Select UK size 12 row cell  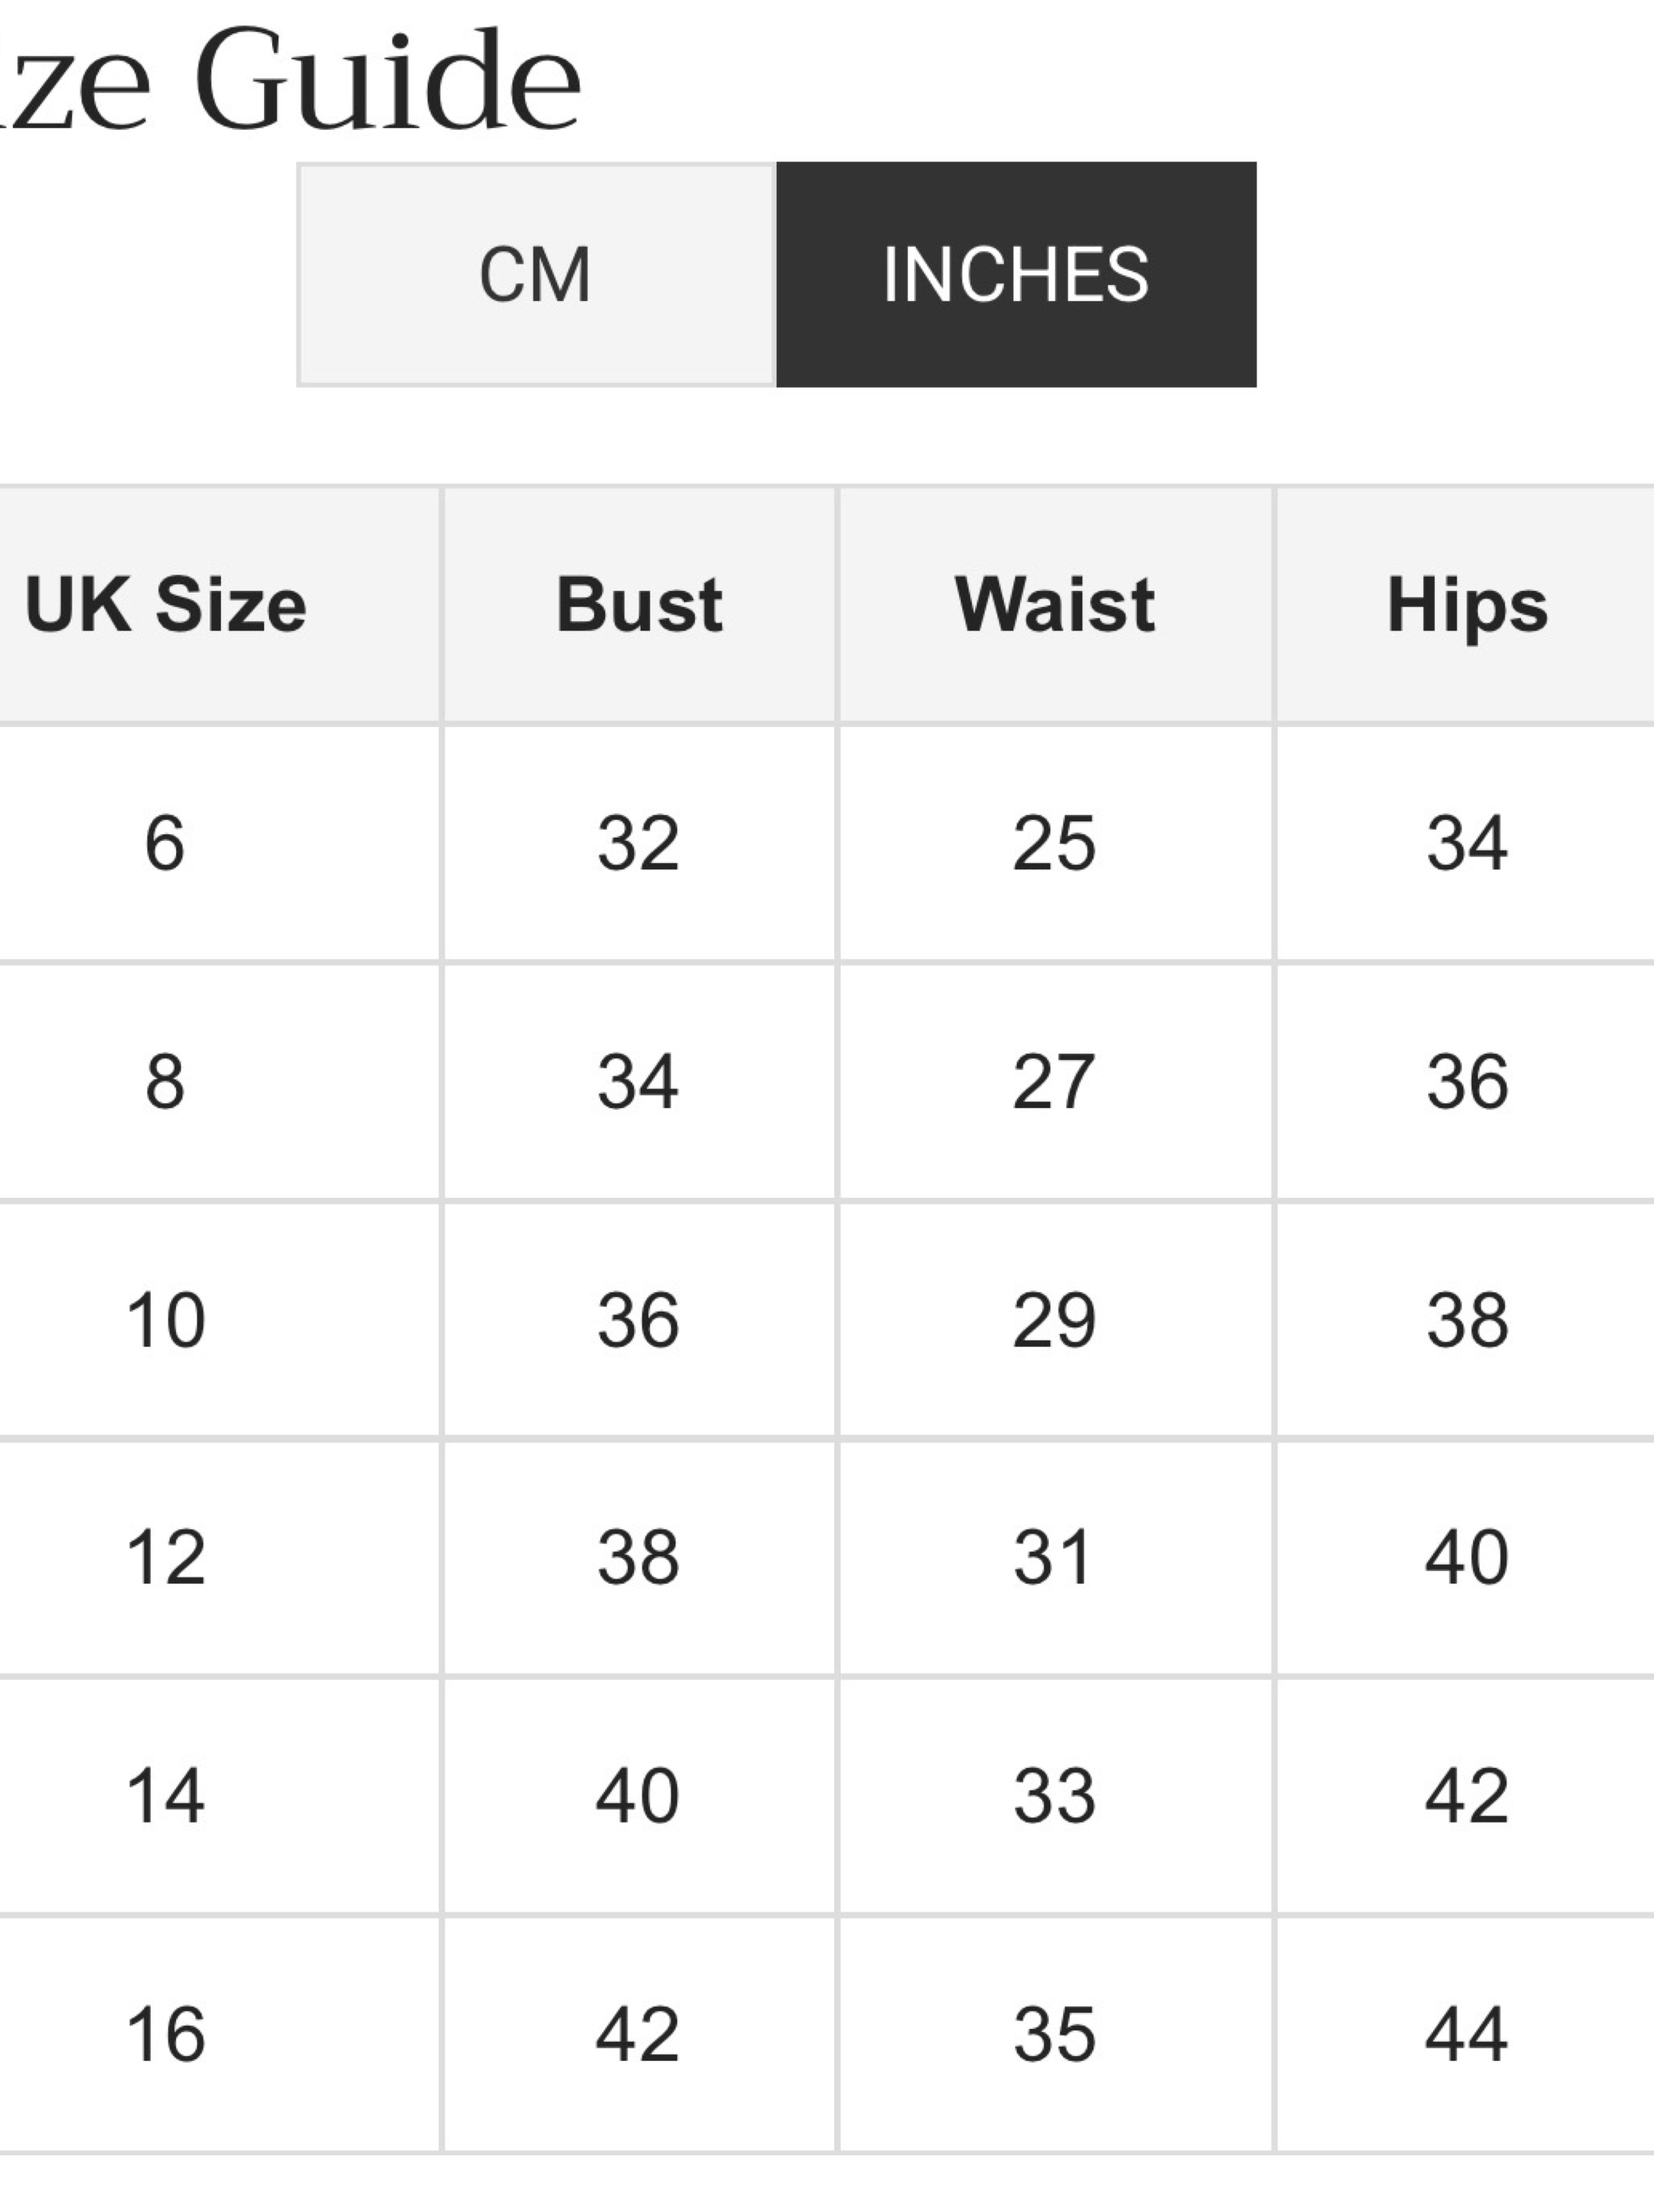166,1557
